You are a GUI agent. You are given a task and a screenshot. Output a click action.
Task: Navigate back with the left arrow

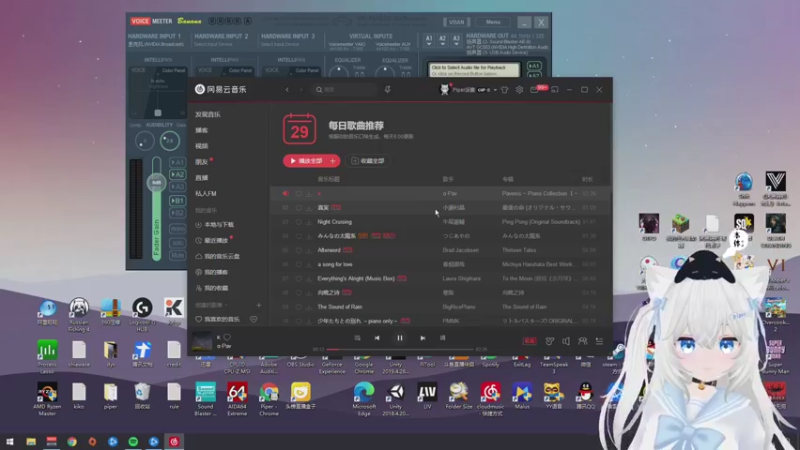(x=287, y=89)
